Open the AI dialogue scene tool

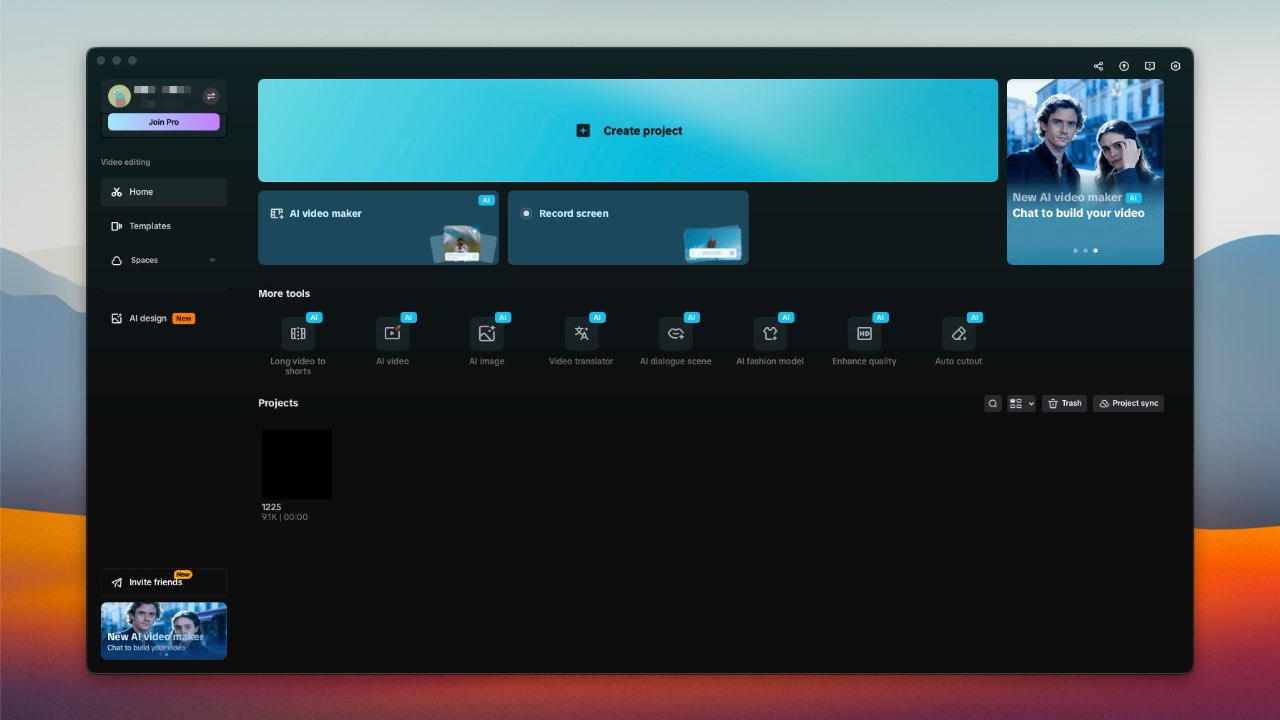tap(675, 334)
